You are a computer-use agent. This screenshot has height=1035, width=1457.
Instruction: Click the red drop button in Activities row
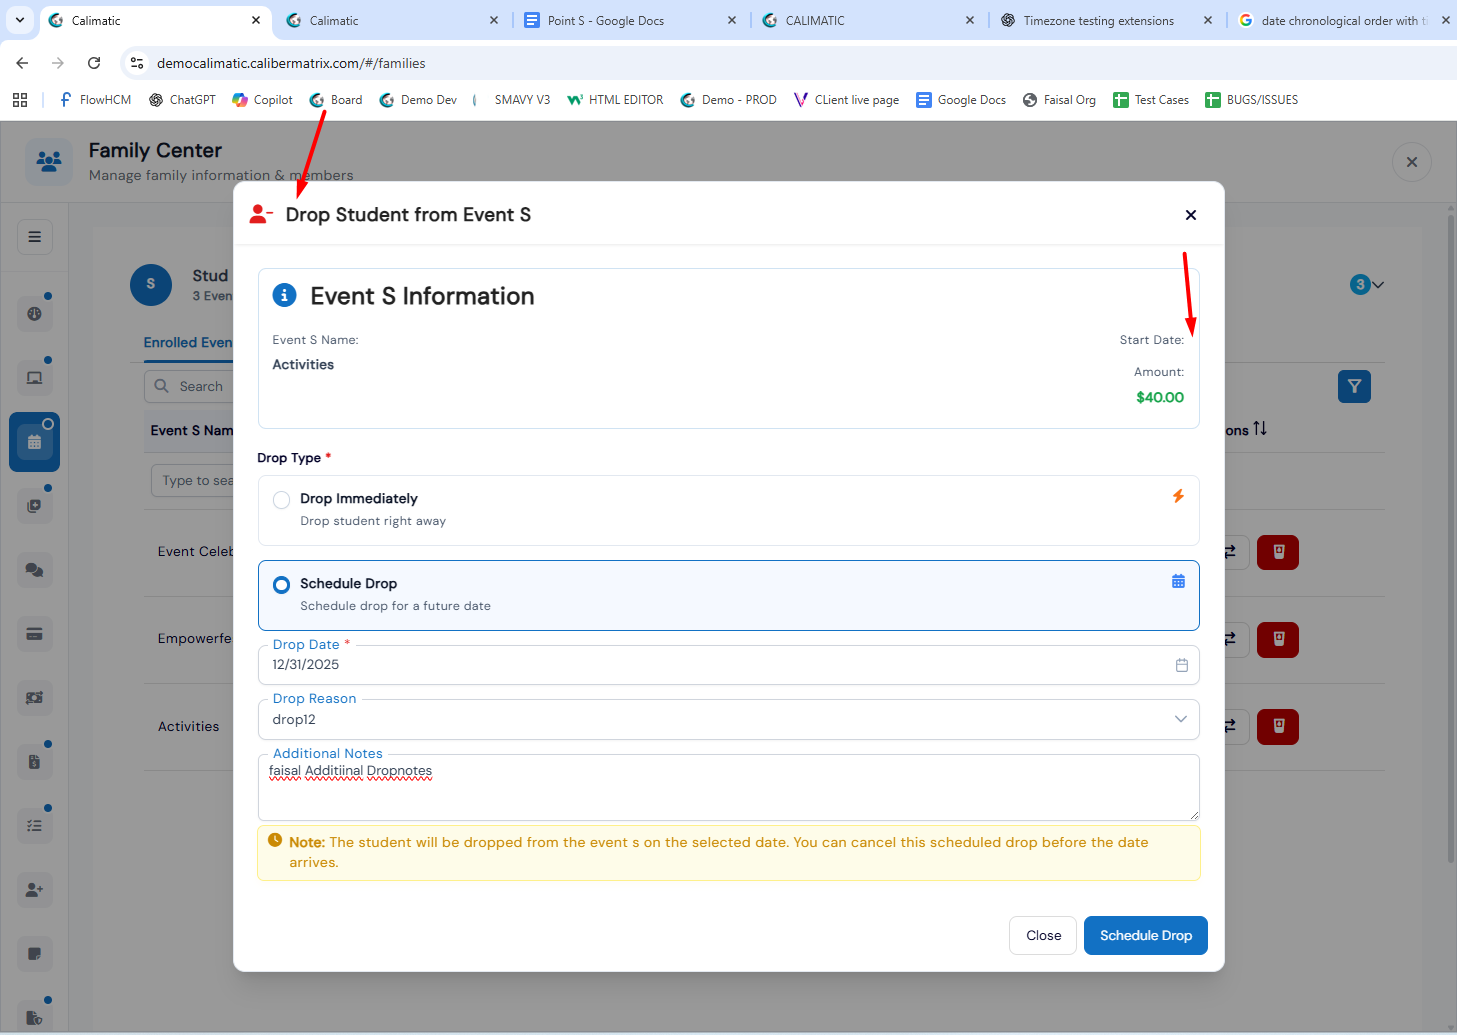pos(1278,726)
